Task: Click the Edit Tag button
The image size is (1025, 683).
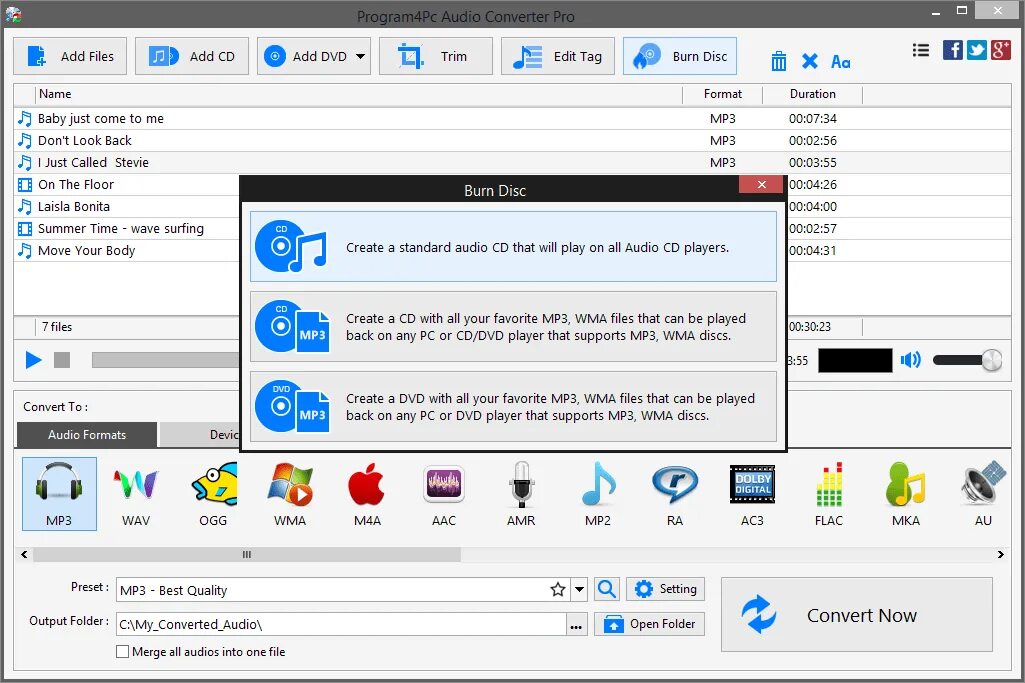Action: tap(558, 56)
